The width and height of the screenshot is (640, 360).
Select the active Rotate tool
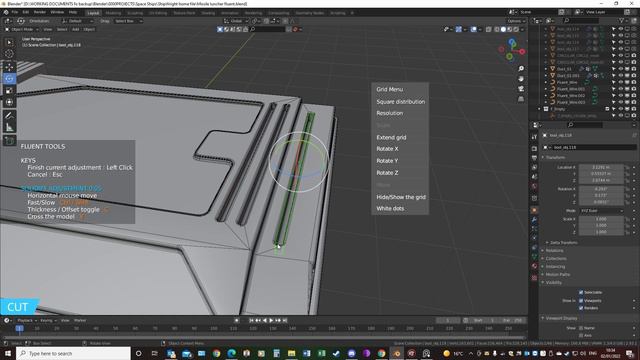(x=9, y=78)
